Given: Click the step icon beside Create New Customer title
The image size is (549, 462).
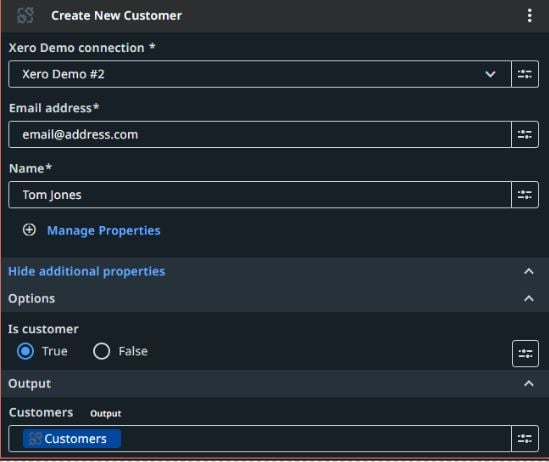Looking at the screenshot, I should coord(26,16).
